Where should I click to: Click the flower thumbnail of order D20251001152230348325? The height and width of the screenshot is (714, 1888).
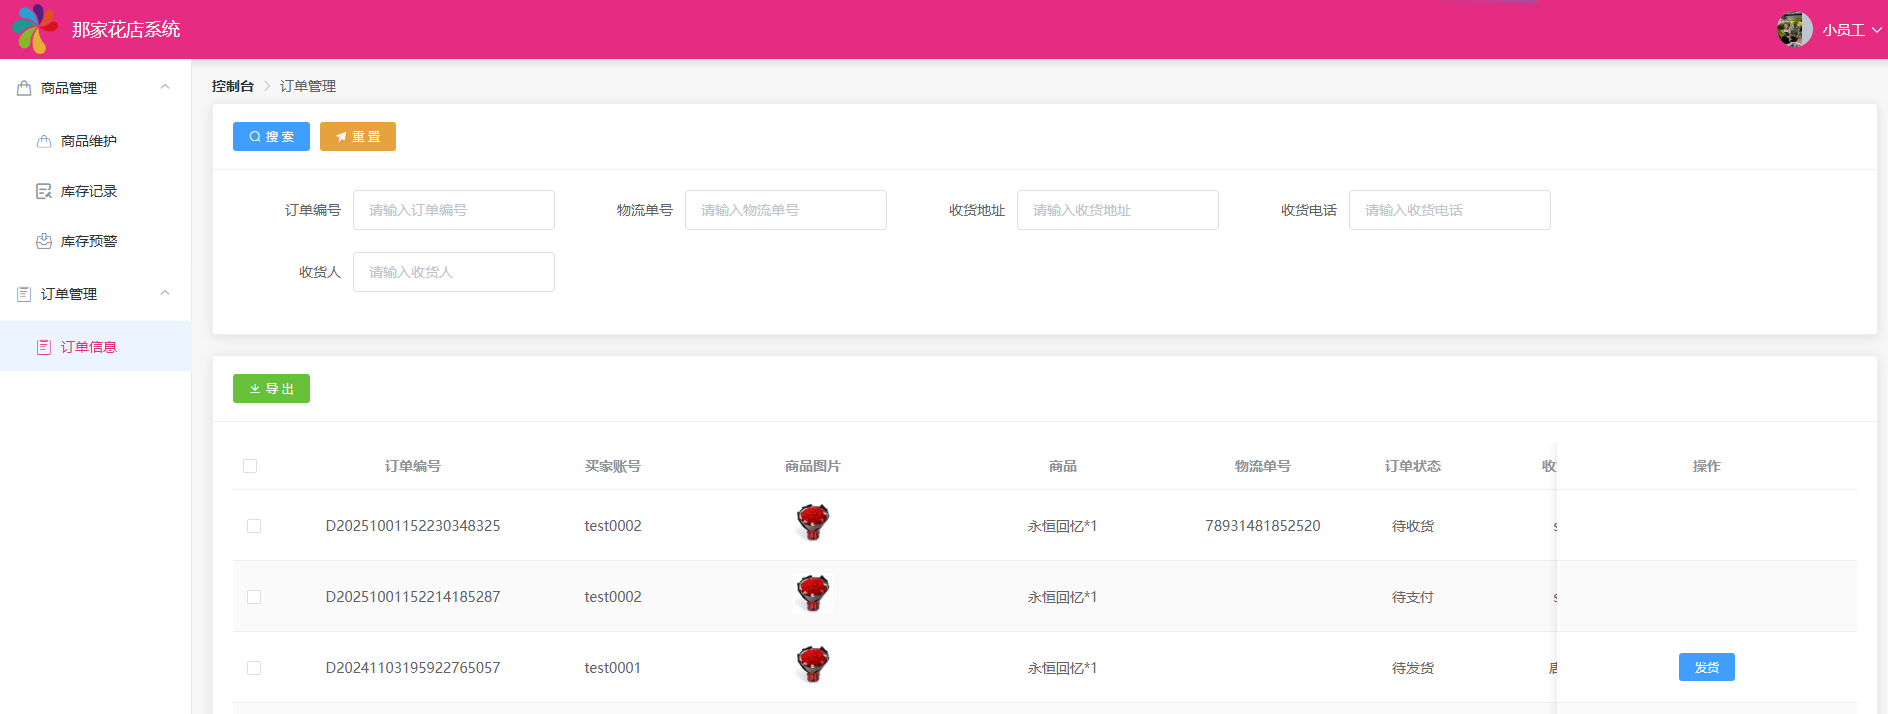pyautogui.click(x=813, y=523)
